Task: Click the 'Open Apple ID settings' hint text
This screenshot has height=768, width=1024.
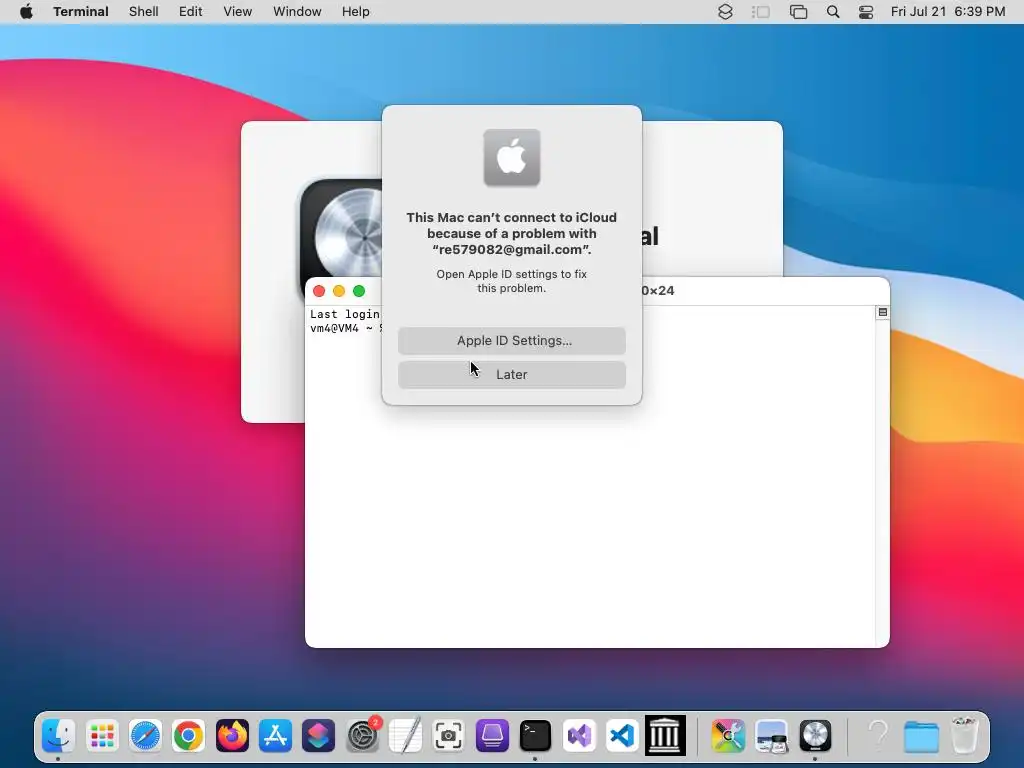Action: [511, 281]
